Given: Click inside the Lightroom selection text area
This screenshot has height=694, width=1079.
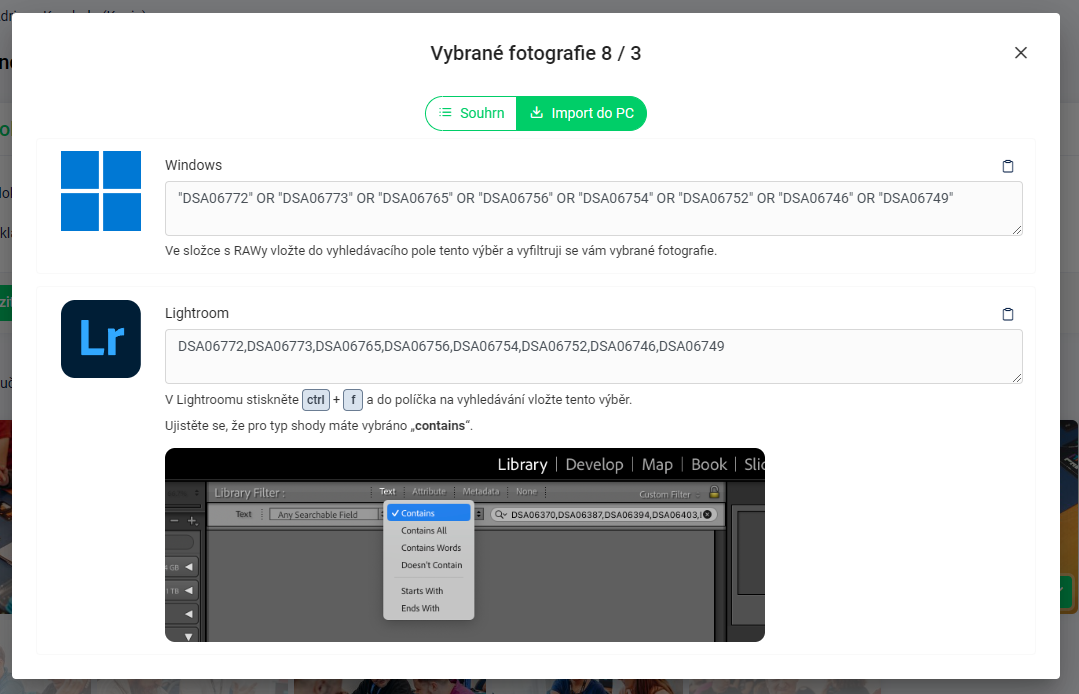Looking at the screenshot, I should [x=593, y=356].
